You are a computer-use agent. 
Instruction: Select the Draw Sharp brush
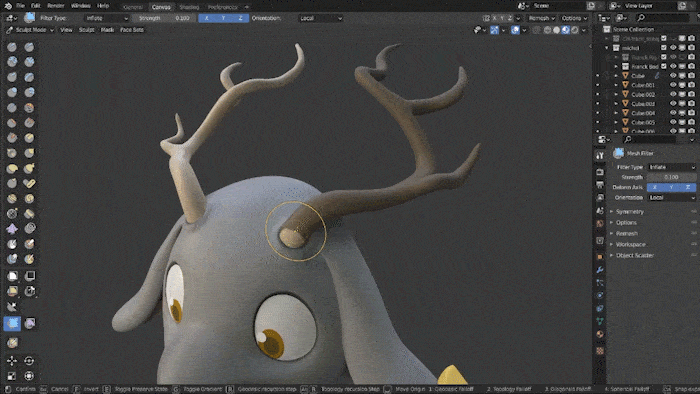point(29,47)
